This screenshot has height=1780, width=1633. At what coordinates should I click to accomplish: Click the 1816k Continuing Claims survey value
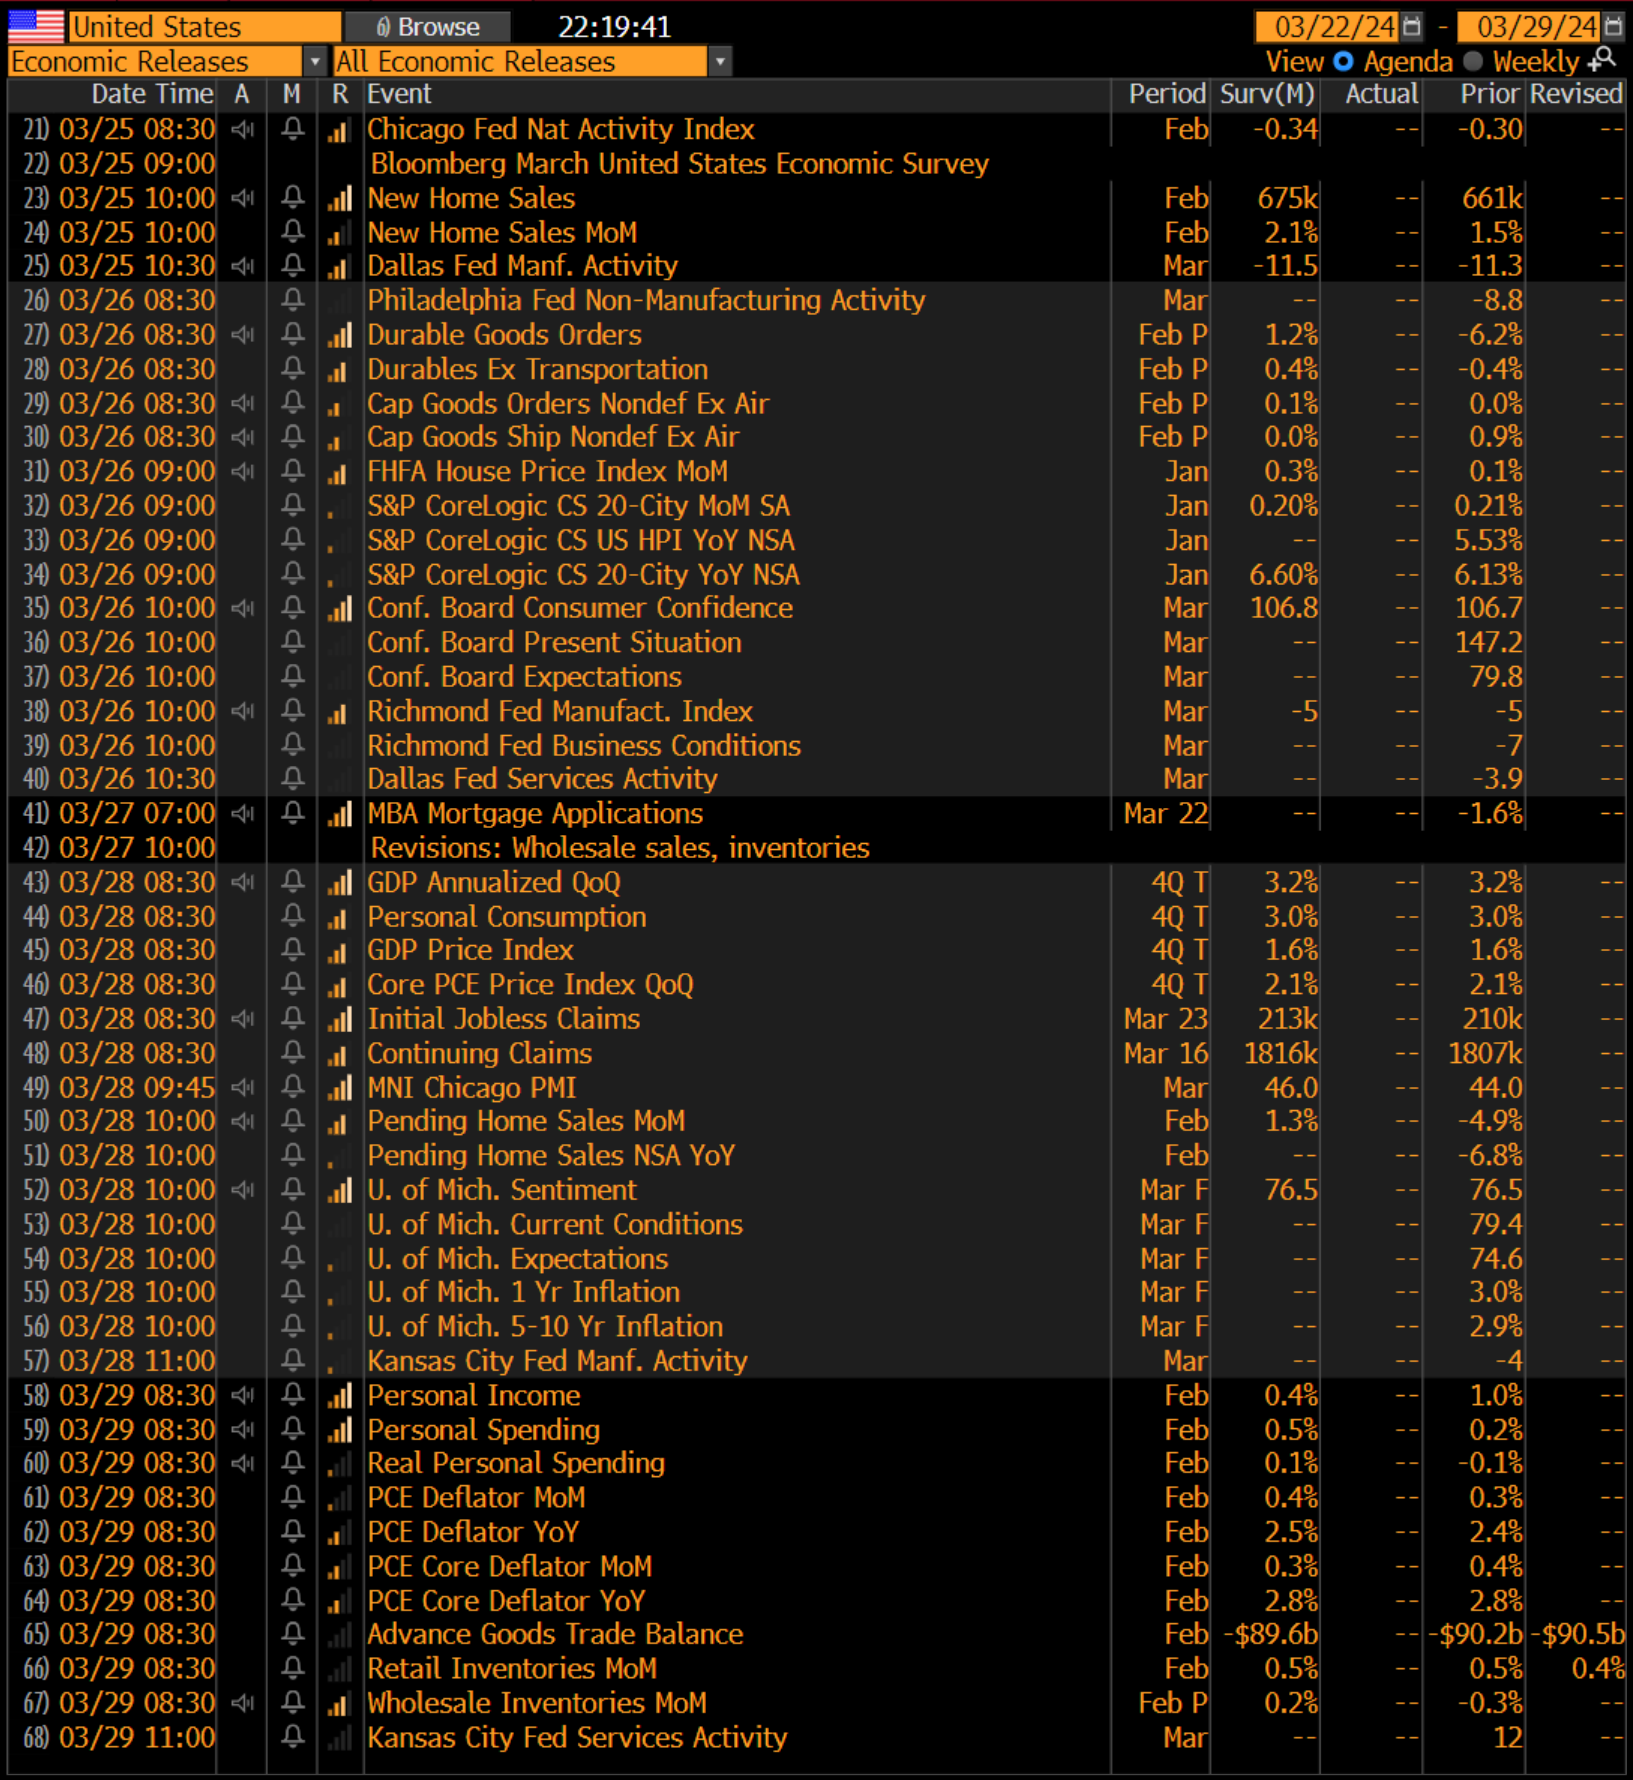point(1281,1053)
